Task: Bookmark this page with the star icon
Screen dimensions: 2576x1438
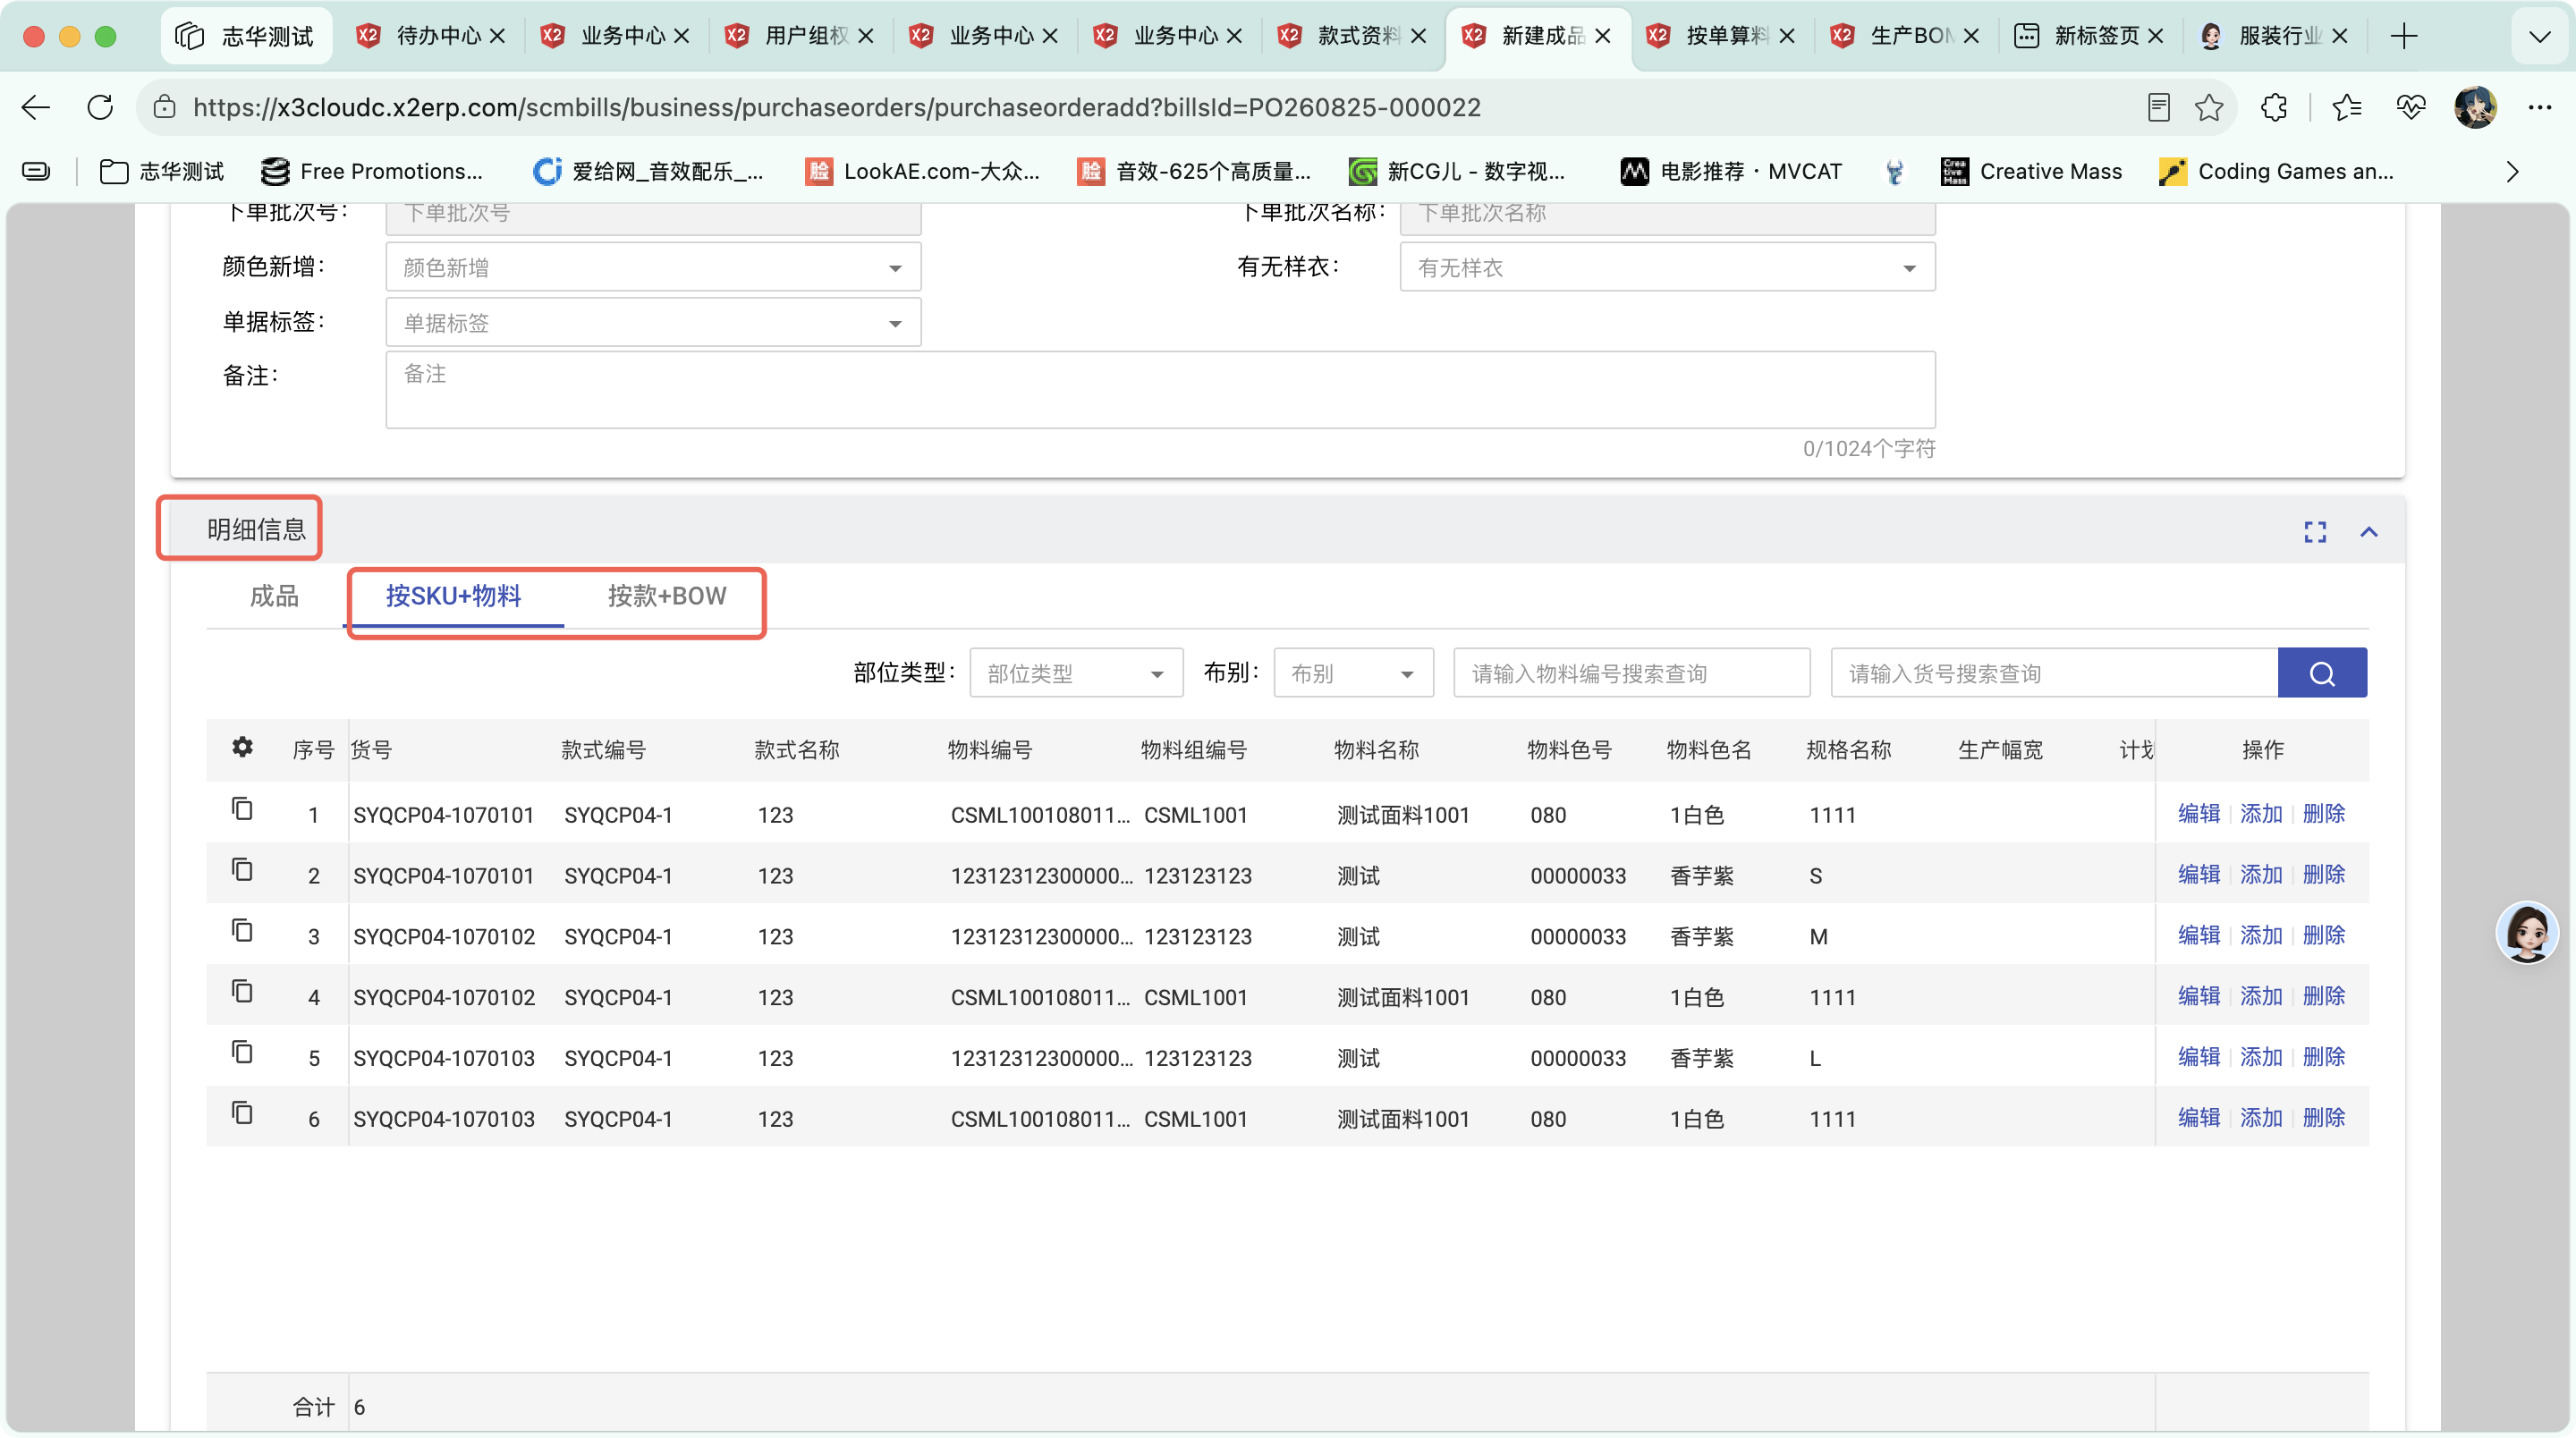Action: tap(2209, 107)
